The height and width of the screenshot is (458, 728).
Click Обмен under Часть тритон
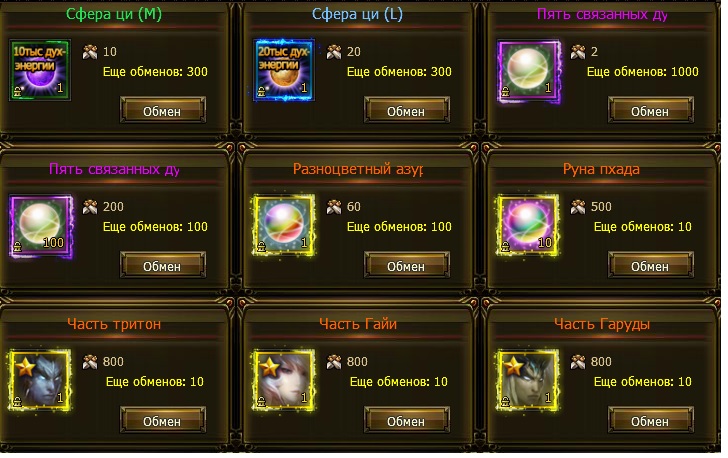pyautogui.click(x=162, y=420)
